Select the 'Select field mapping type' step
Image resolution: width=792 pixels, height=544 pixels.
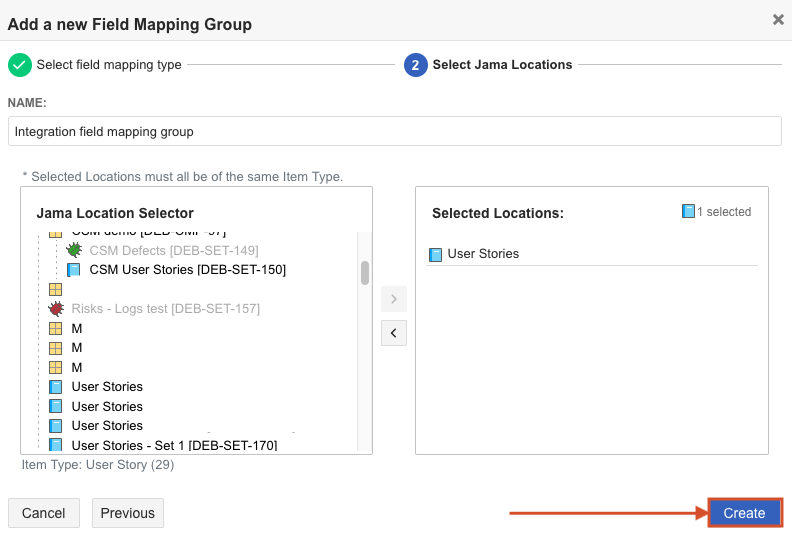click(109, 65)
